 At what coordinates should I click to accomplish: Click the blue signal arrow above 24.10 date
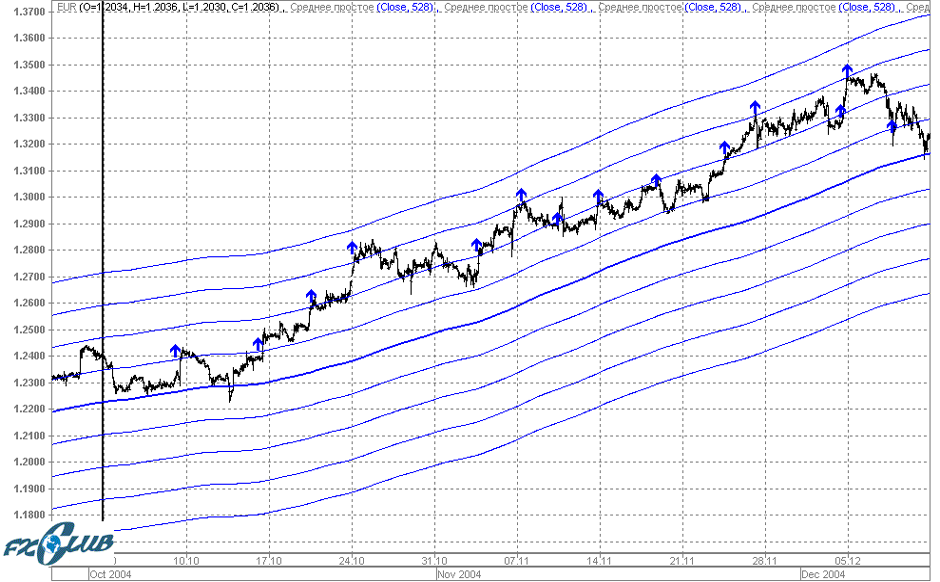(352, 249)
